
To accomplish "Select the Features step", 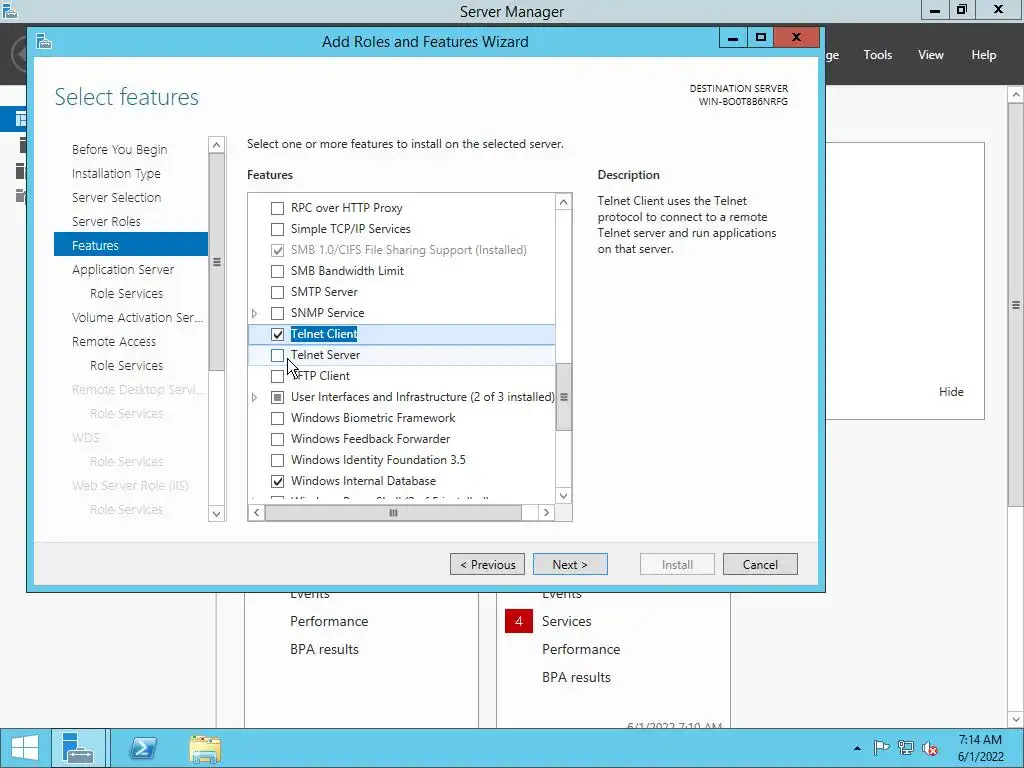I will [x=131, y=246].
